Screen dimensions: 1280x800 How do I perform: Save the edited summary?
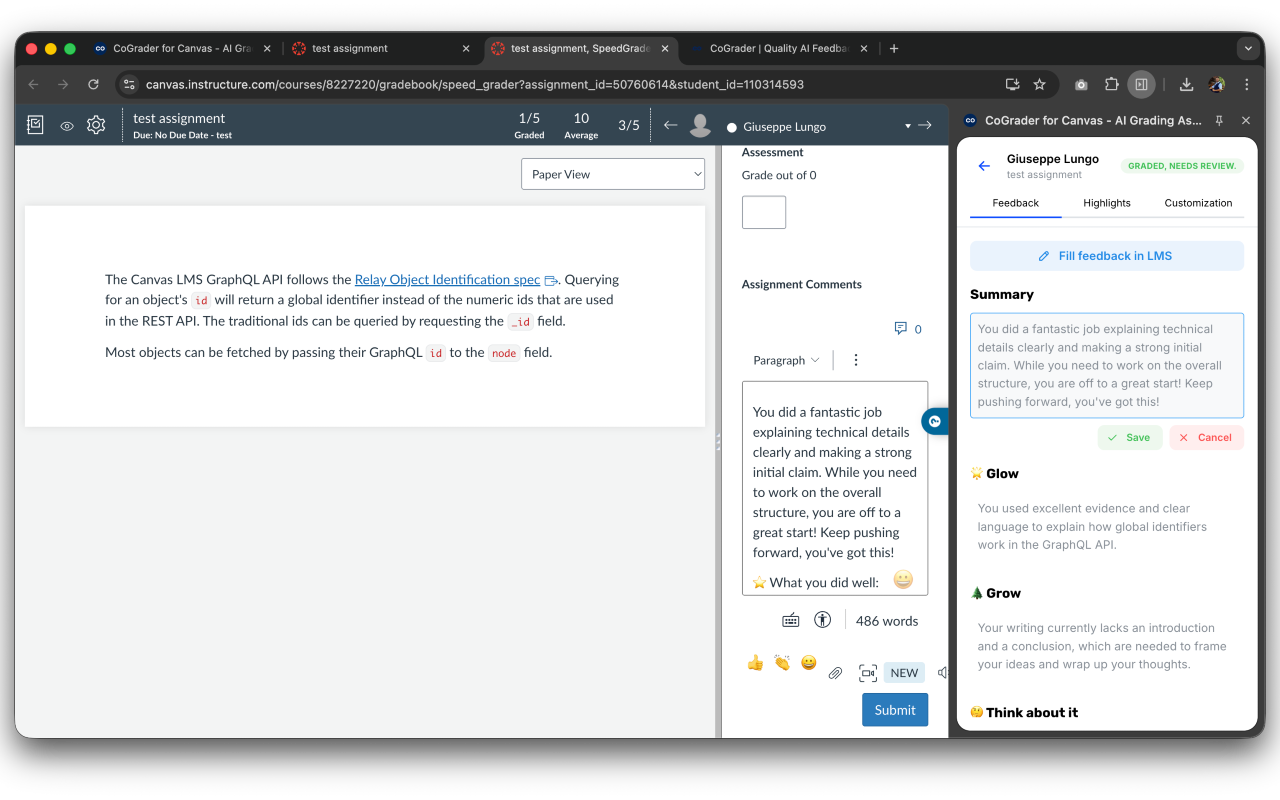1130,437
